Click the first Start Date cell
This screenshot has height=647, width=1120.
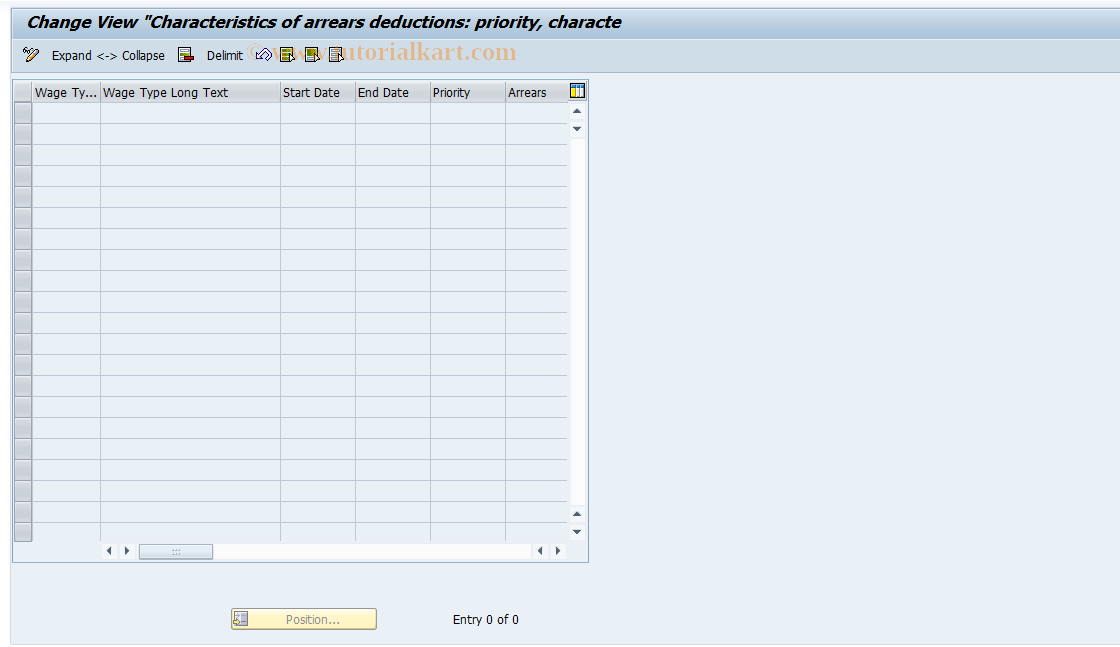coord(318,113)
